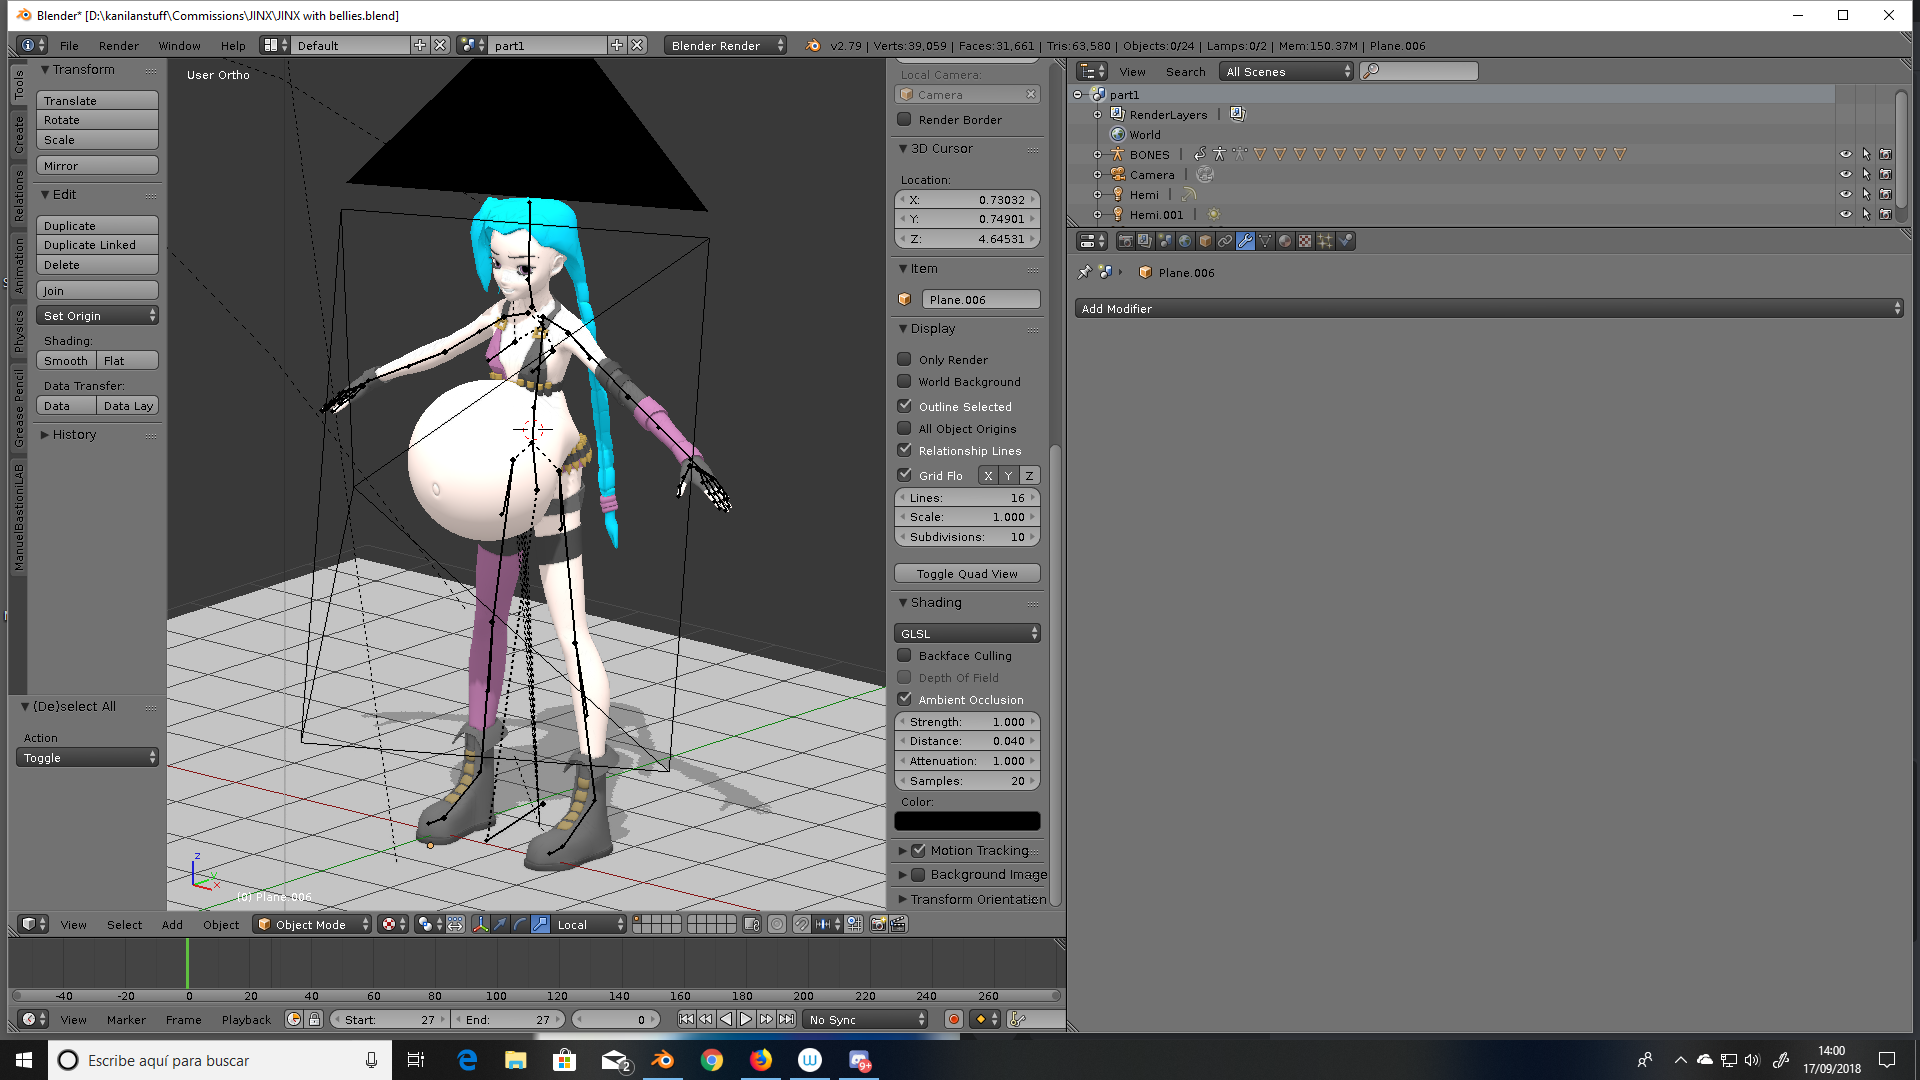Viewport: 1920px width, 1080px height.
Task: Enable Backface Culling checkbox
Action: [904, 655]
